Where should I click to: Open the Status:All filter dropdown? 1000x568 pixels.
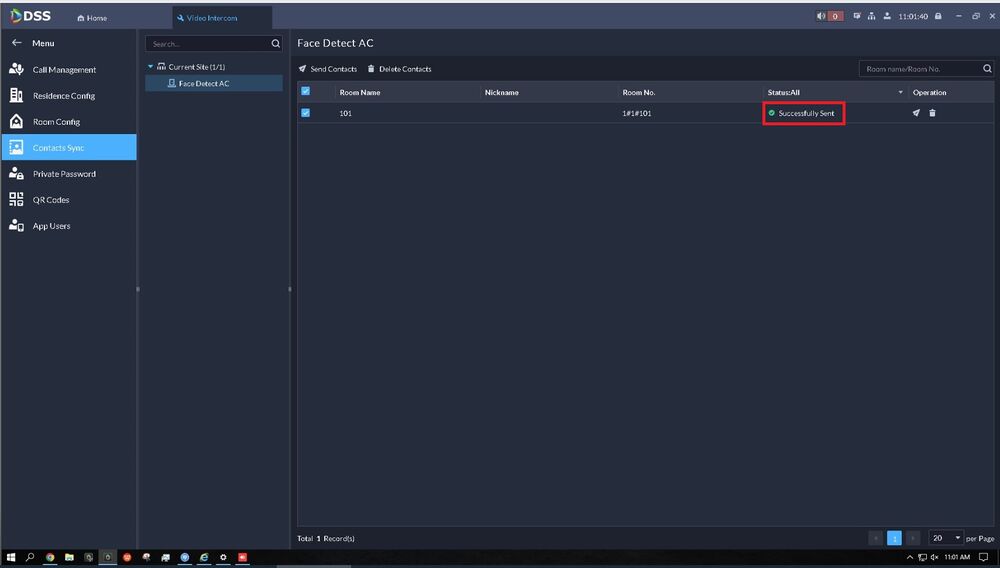click(900, 92)
